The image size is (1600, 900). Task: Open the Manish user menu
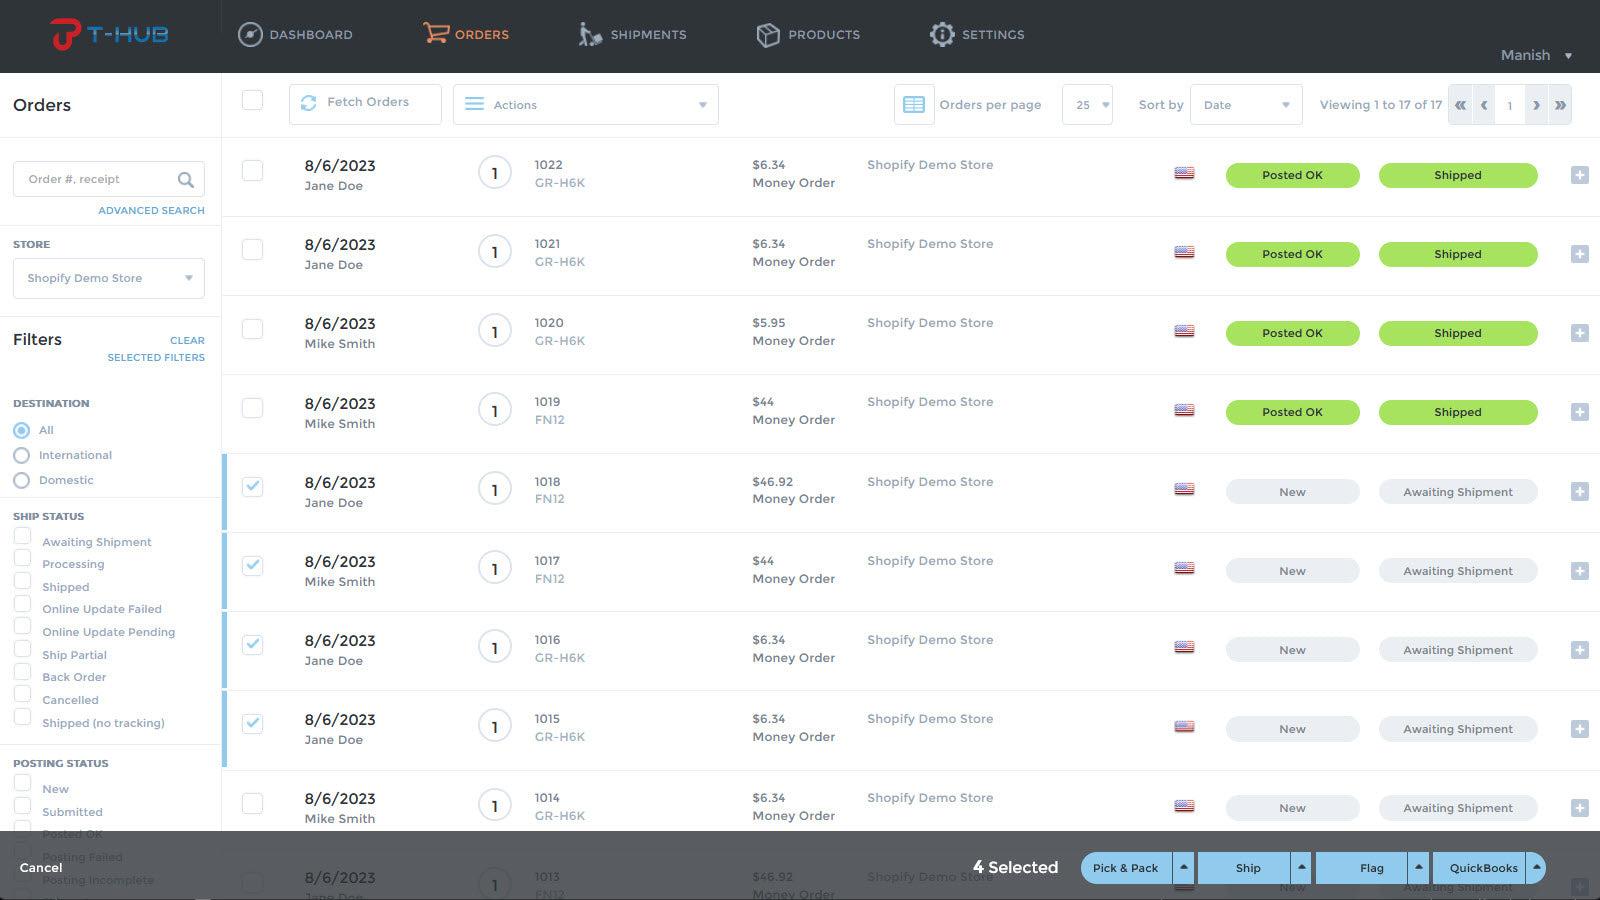click(x=1534, y=56)
